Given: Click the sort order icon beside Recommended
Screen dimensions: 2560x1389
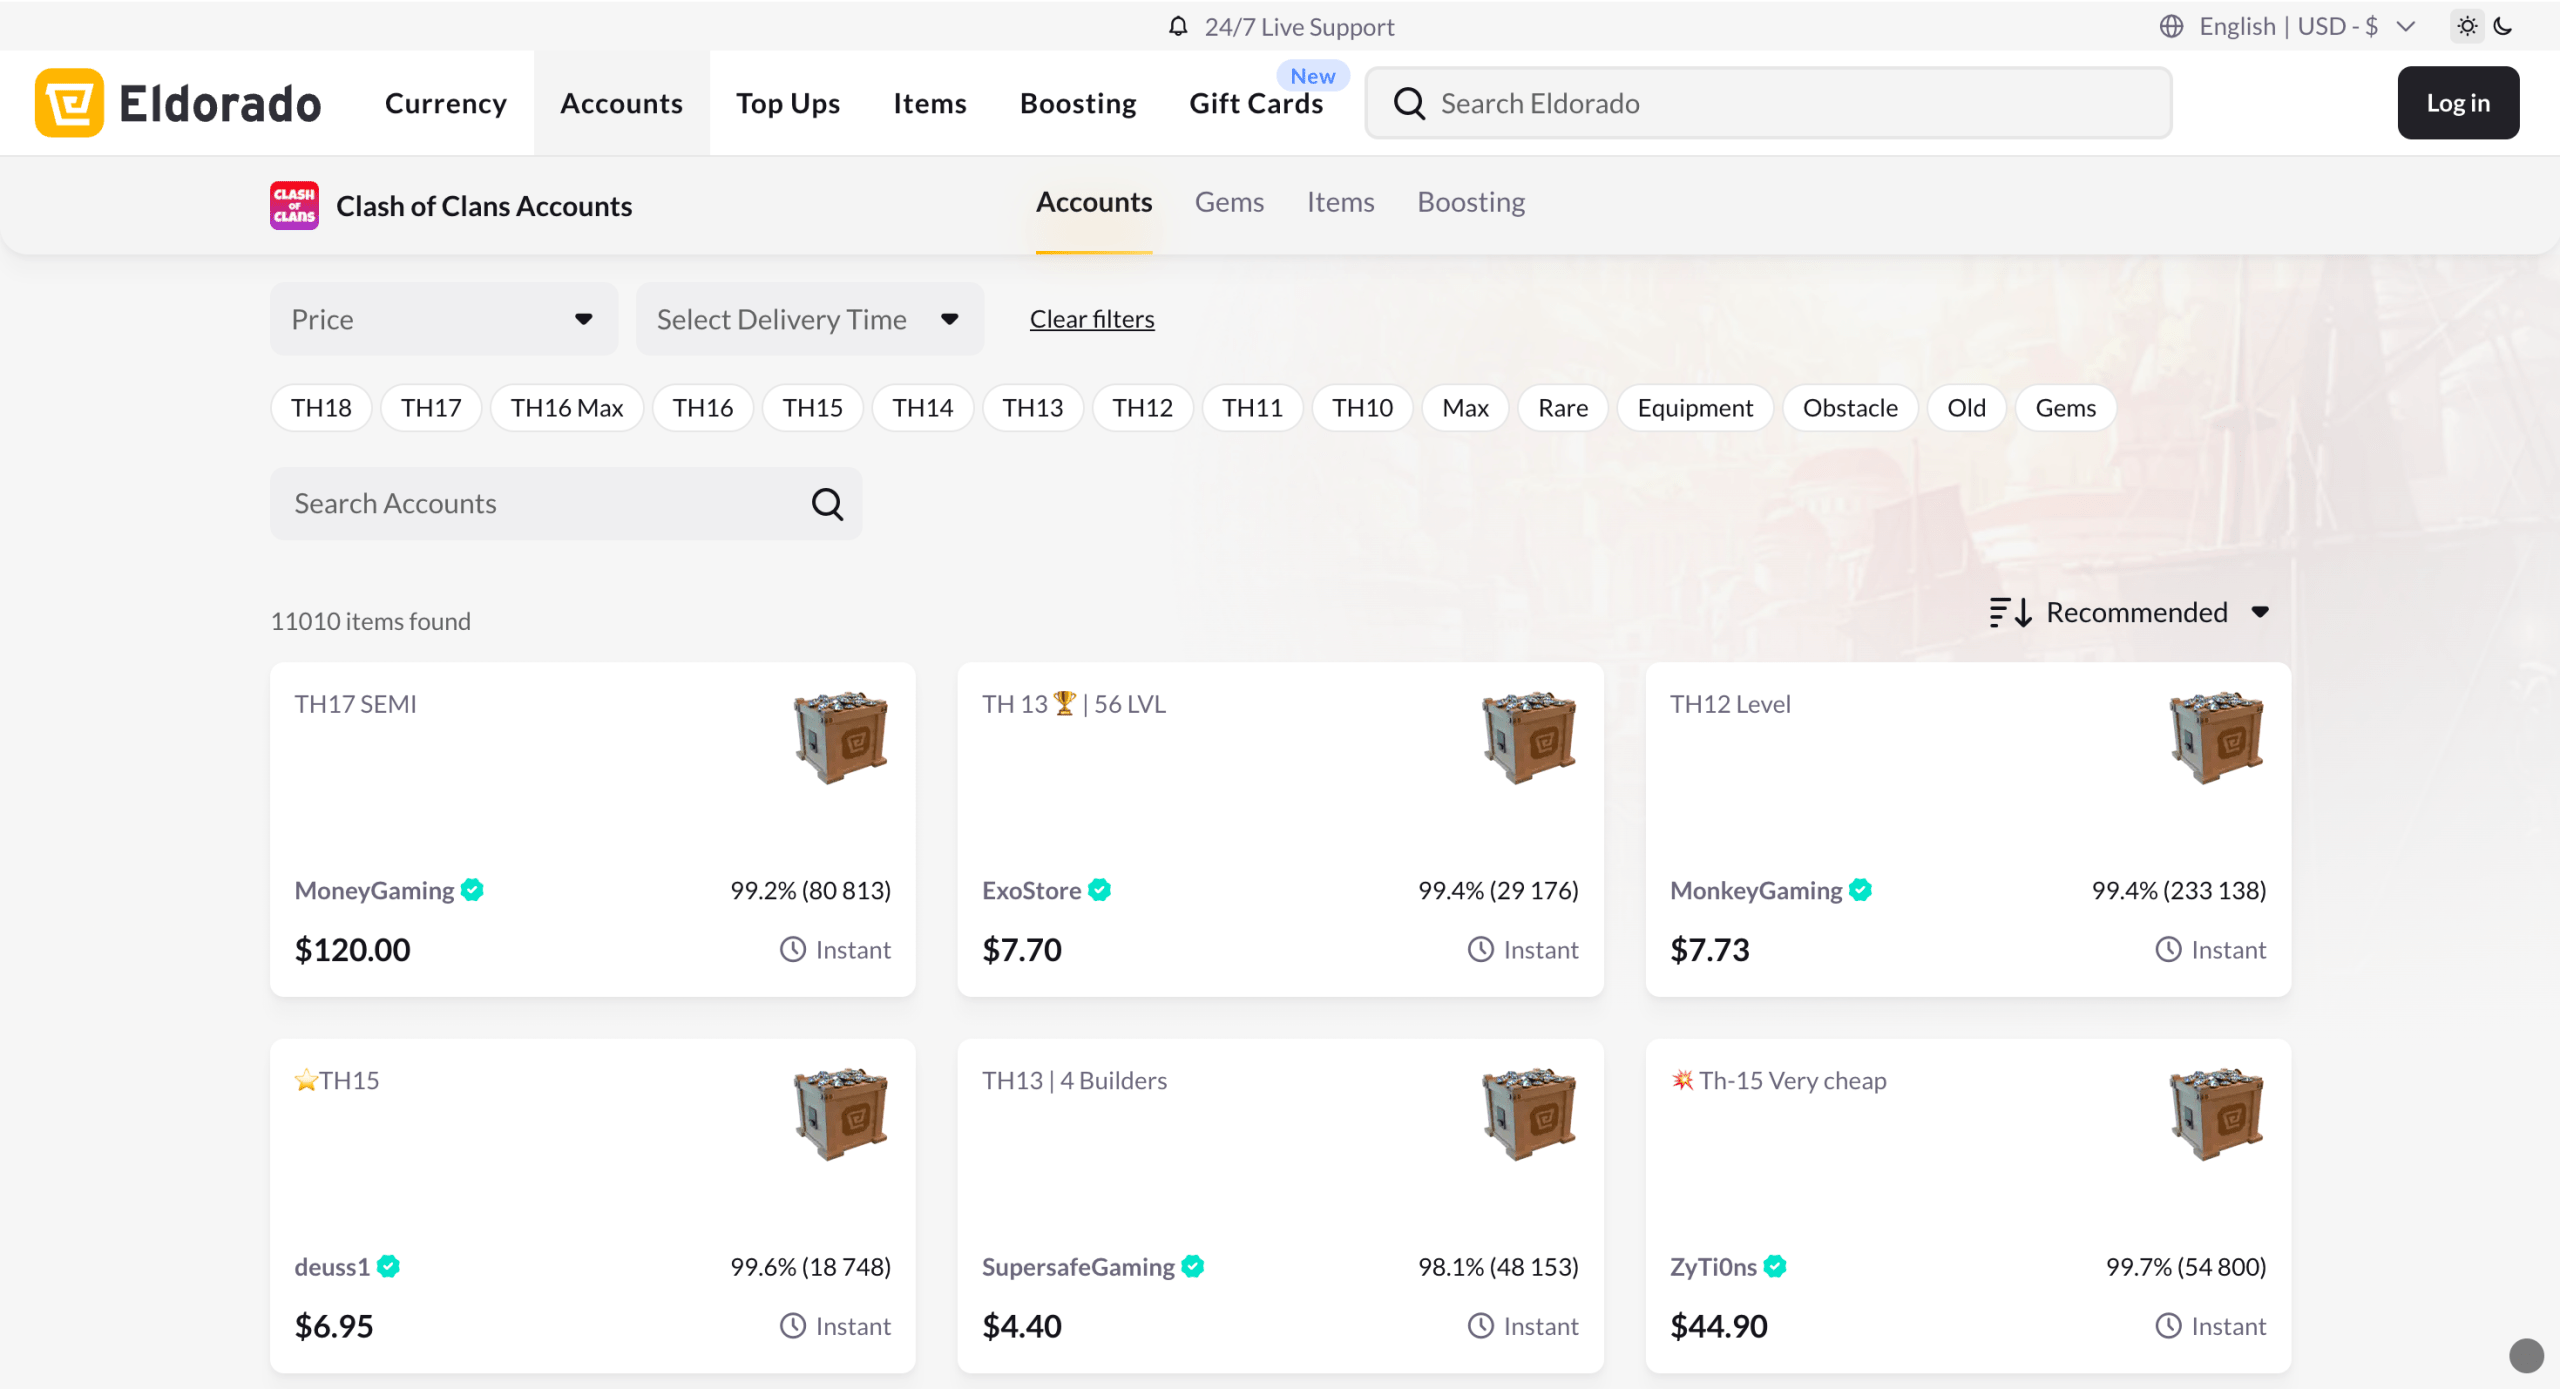Looking at the screenshot, I should (x=2010, y=612).
